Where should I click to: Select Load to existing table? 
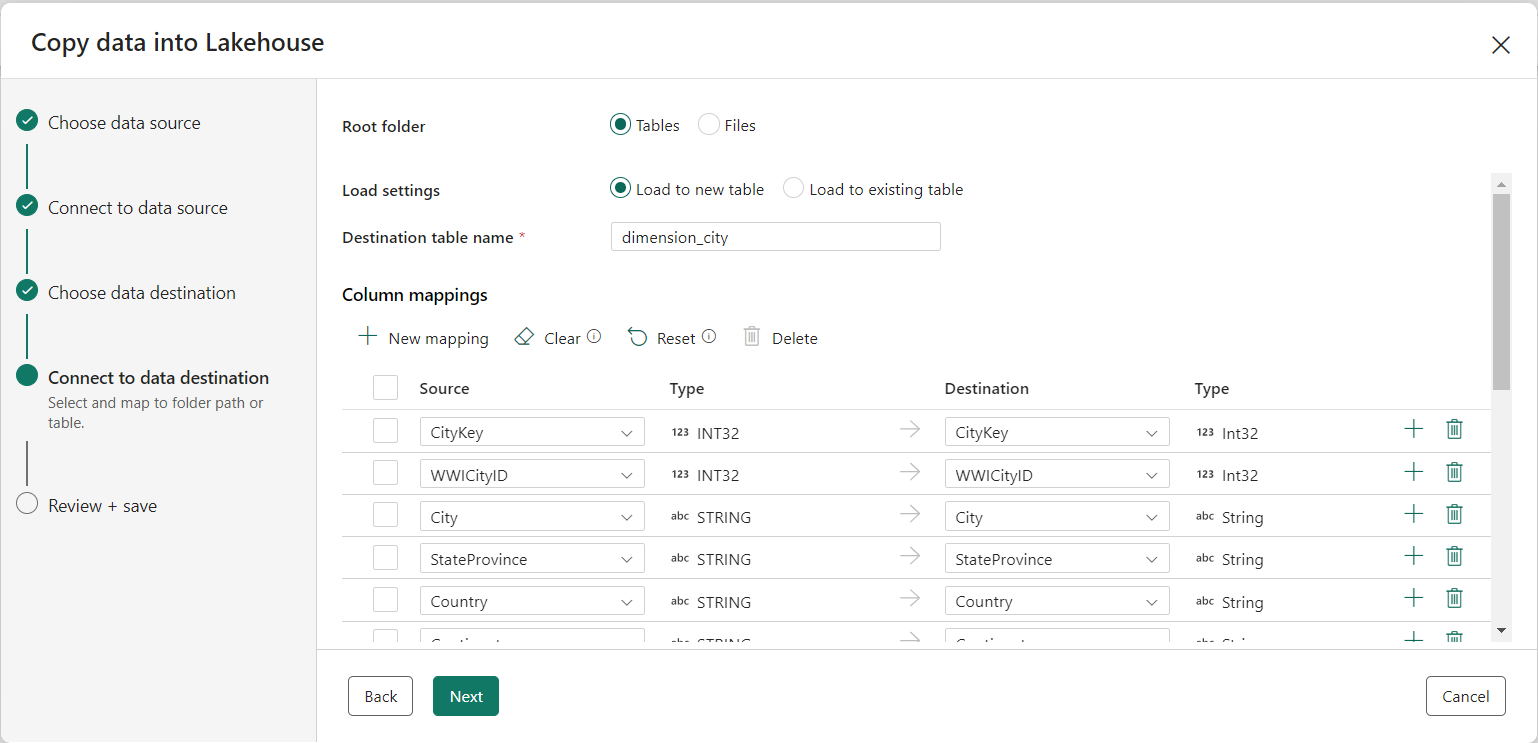[792, 188]
